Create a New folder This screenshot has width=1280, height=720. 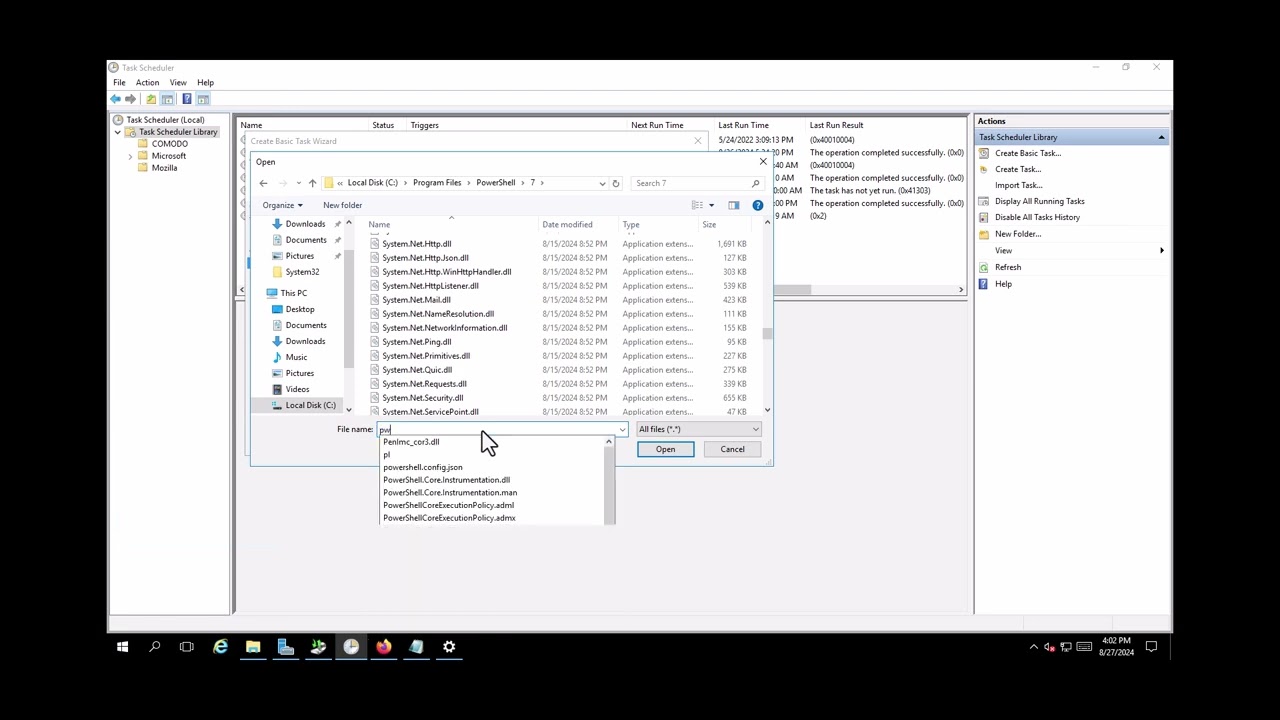[x=342, y=205]
